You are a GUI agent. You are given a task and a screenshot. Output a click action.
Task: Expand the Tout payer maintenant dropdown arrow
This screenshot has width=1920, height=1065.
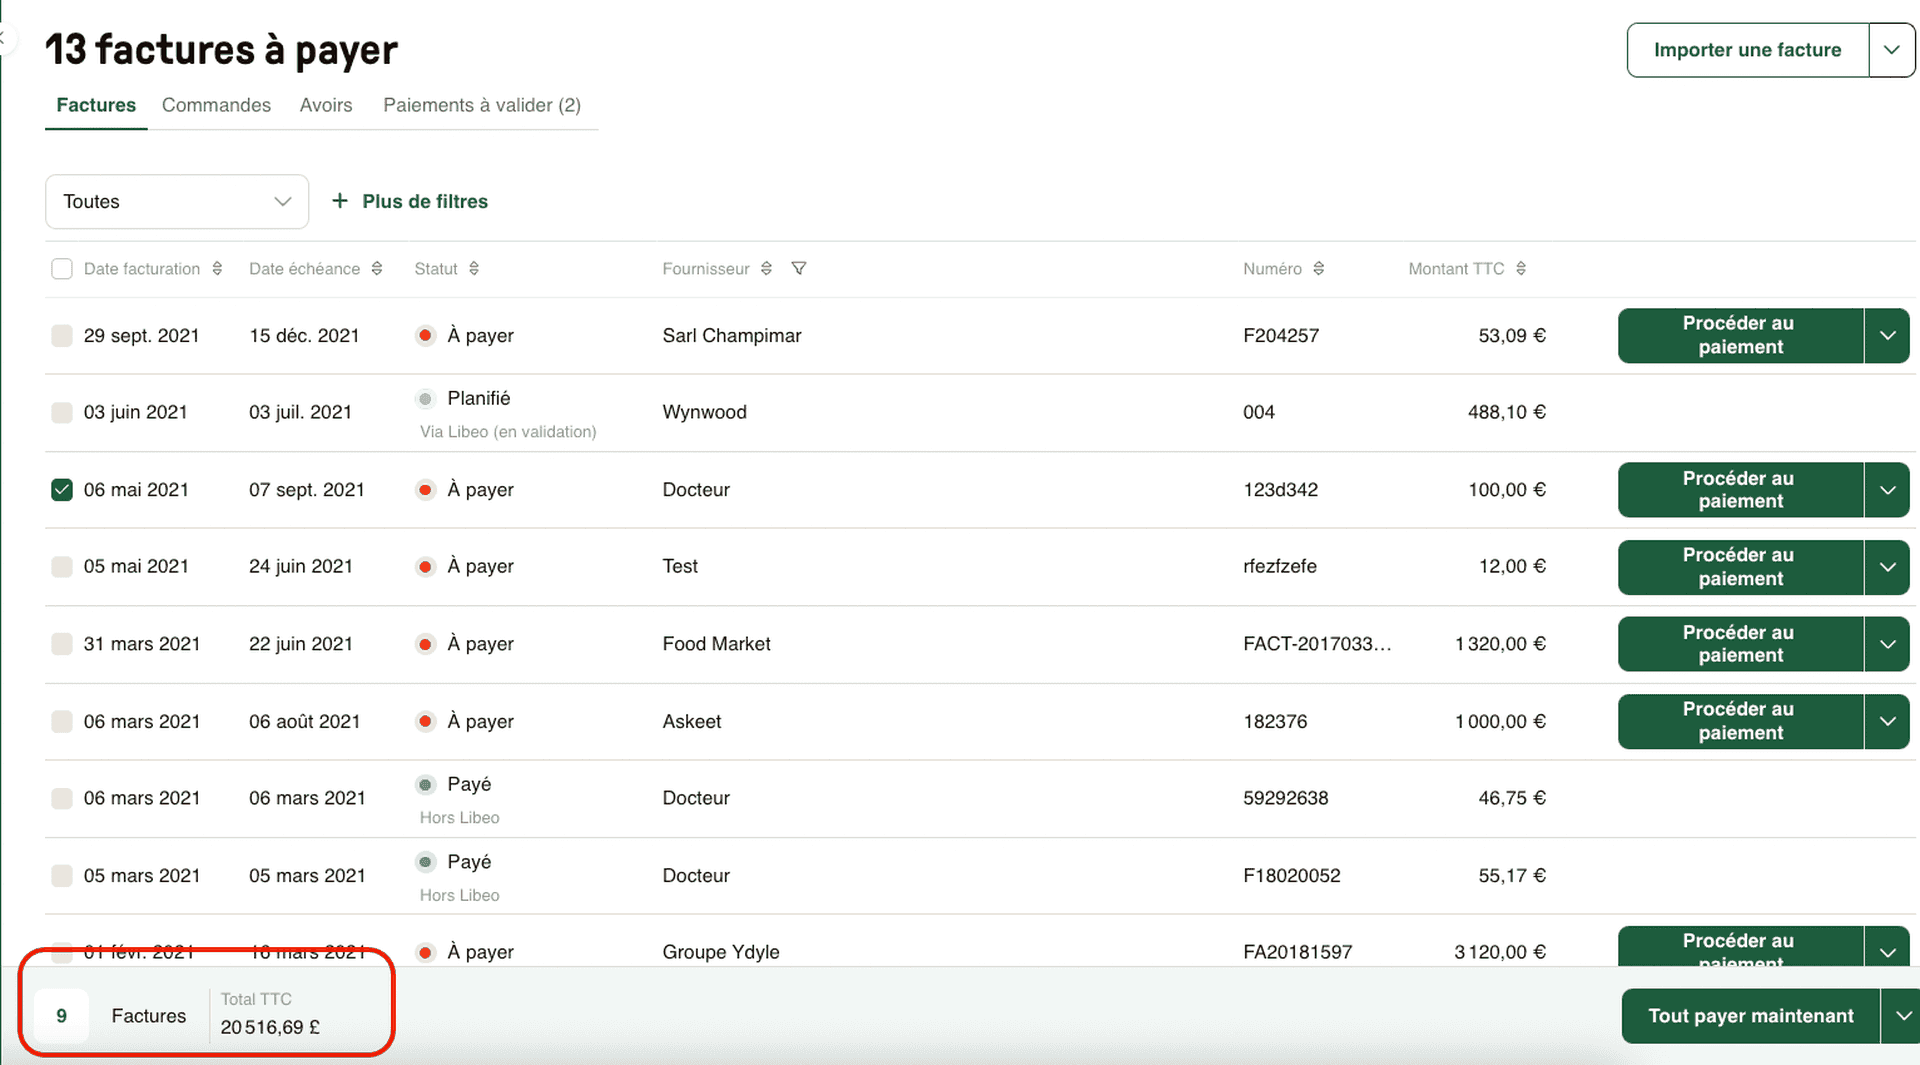pyautogui.click(x=1902, y=1016)
